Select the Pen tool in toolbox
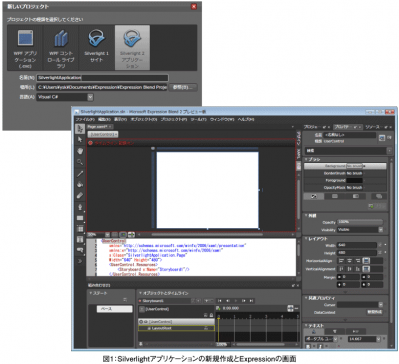 click(x=80, y=207)
